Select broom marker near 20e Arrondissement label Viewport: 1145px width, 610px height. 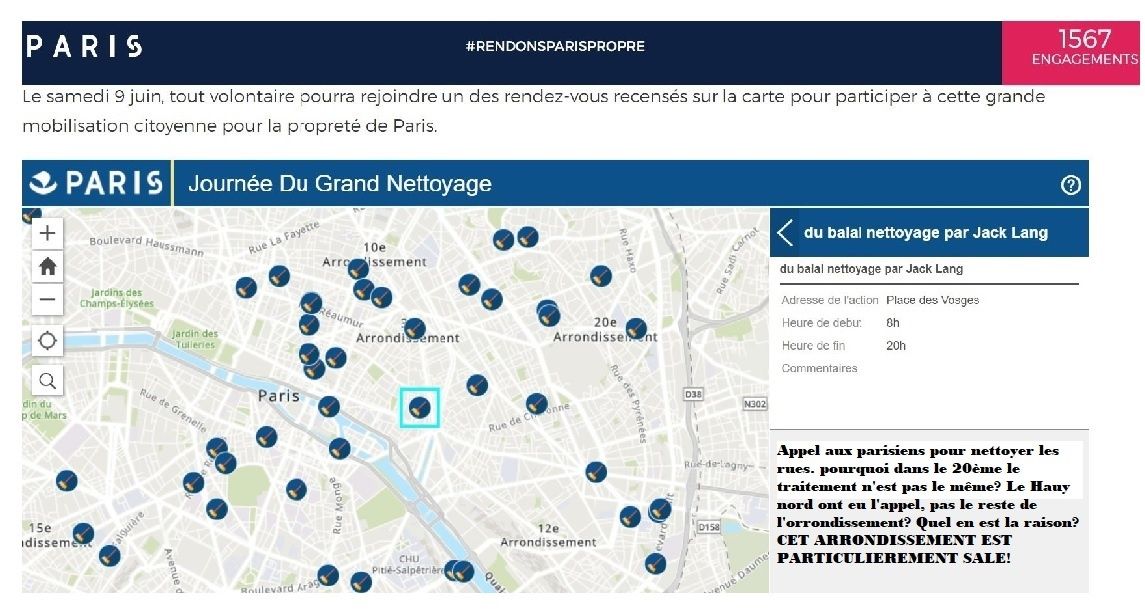point(636,329)
